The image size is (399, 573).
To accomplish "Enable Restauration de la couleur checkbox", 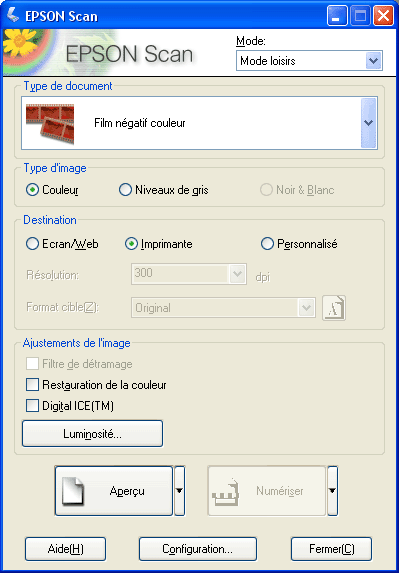I will 96,385.
